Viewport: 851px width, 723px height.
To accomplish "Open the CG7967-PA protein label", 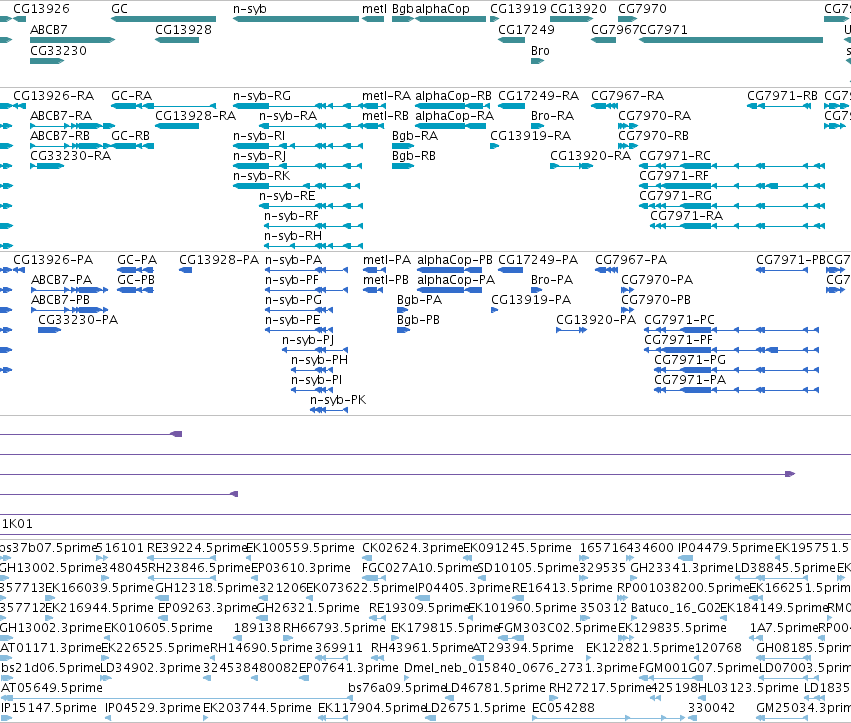I will [x=631, y=260].
